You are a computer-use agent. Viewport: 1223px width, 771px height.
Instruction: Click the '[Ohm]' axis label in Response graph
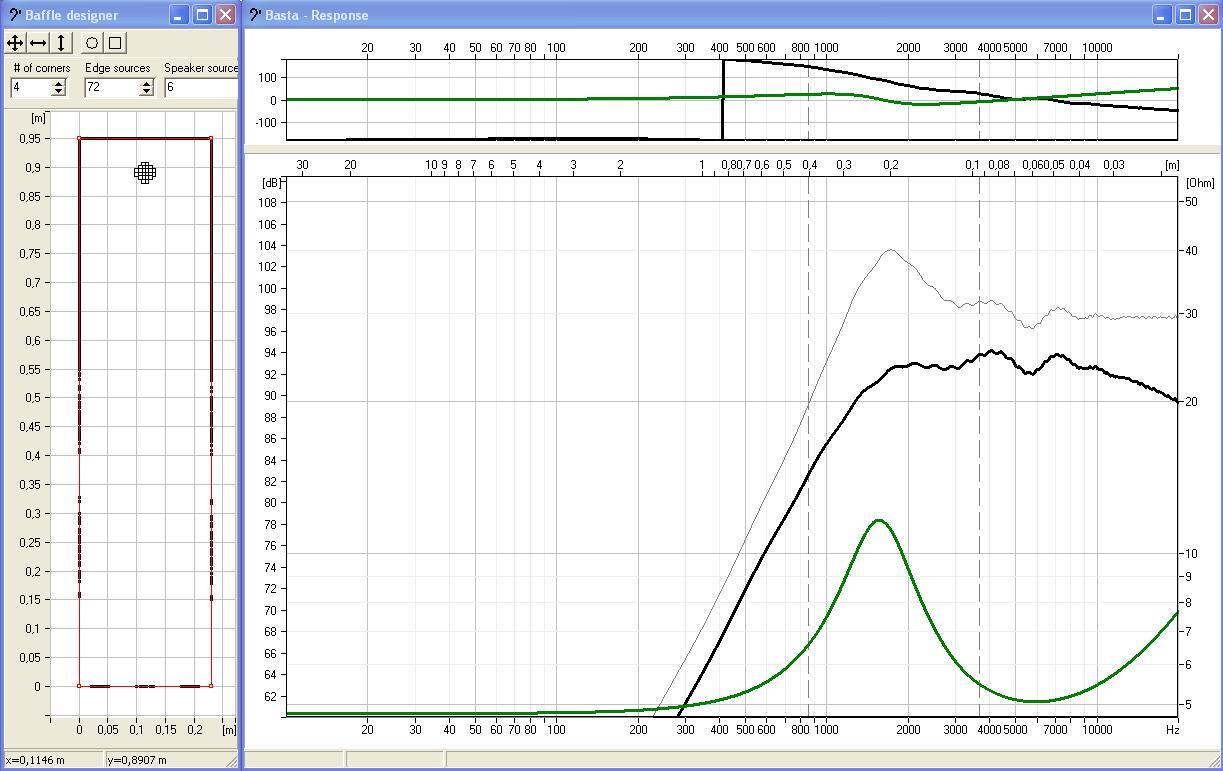(x=1200, y=183)
